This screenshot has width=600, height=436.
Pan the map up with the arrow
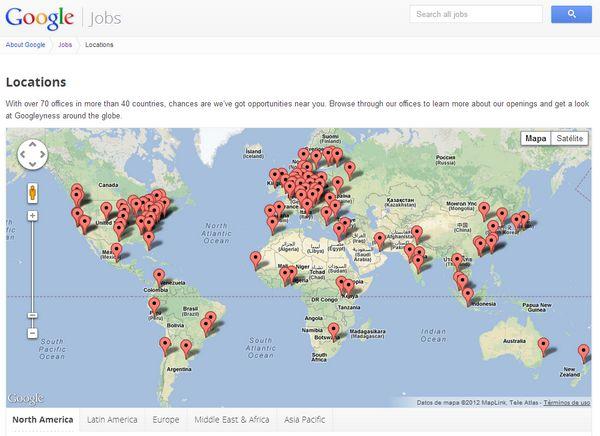33,145
